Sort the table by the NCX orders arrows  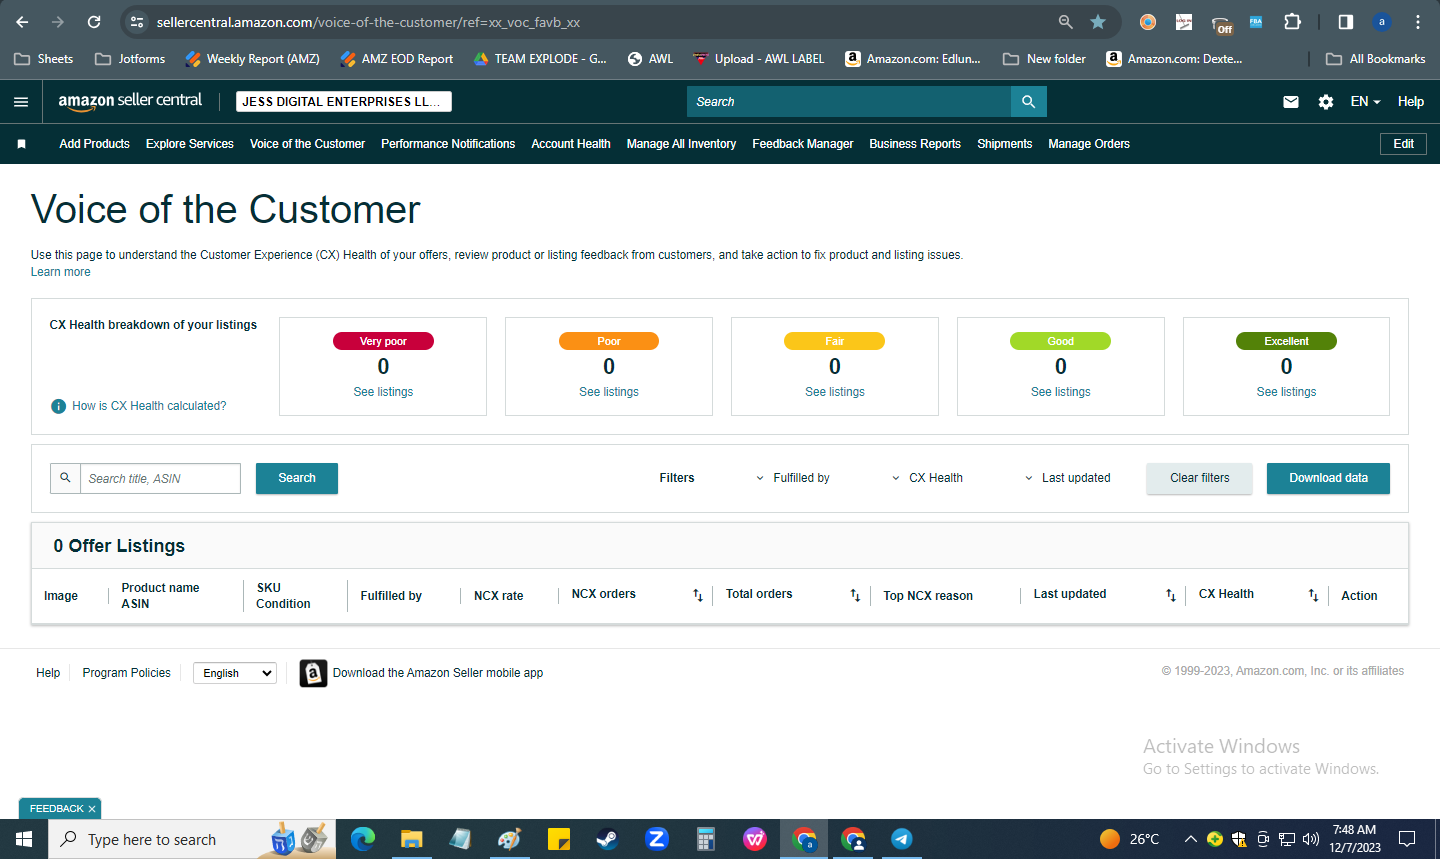(698, 595)
